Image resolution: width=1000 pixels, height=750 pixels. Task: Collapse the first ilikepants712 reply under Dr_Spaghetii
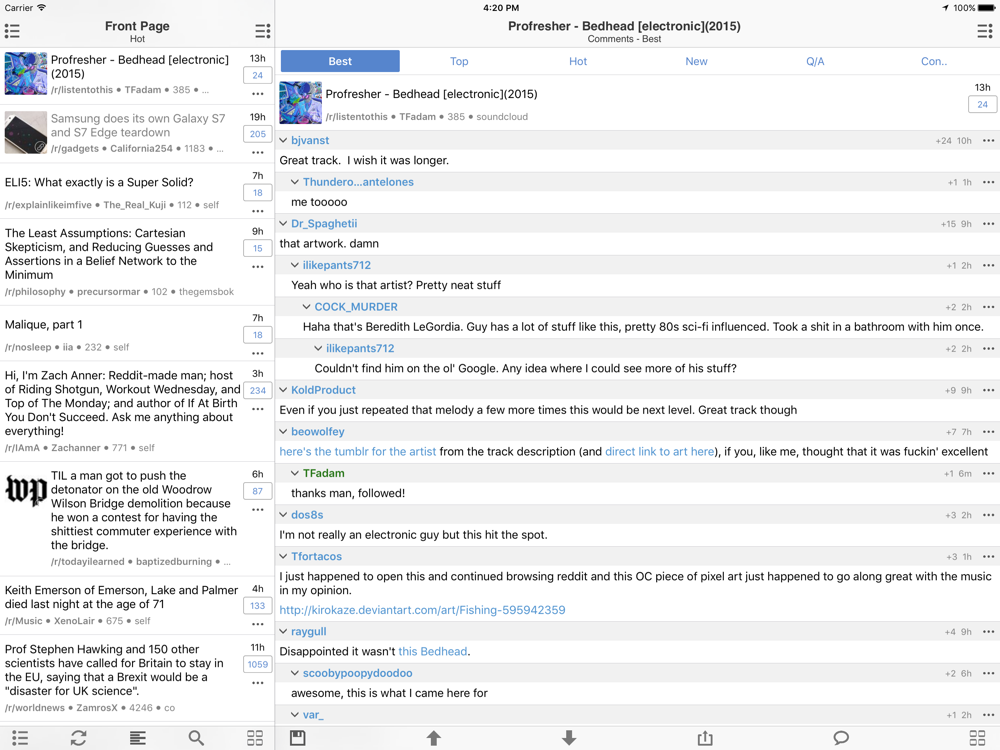click(x=295, y=265)
